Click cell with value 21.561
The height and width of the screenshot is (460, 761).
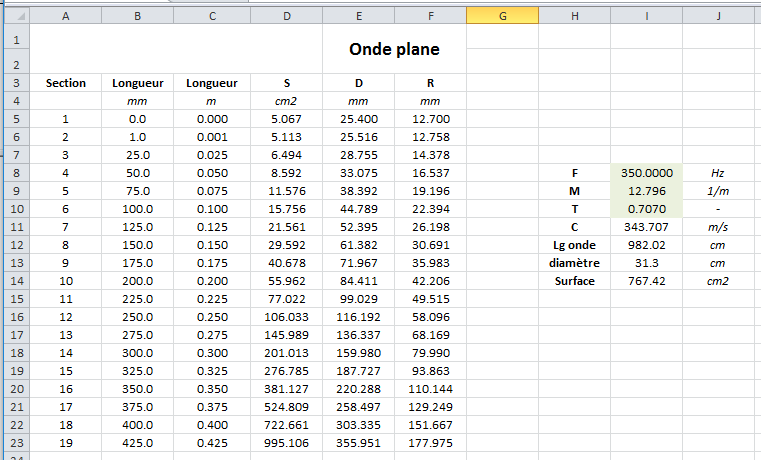(287, 227)
